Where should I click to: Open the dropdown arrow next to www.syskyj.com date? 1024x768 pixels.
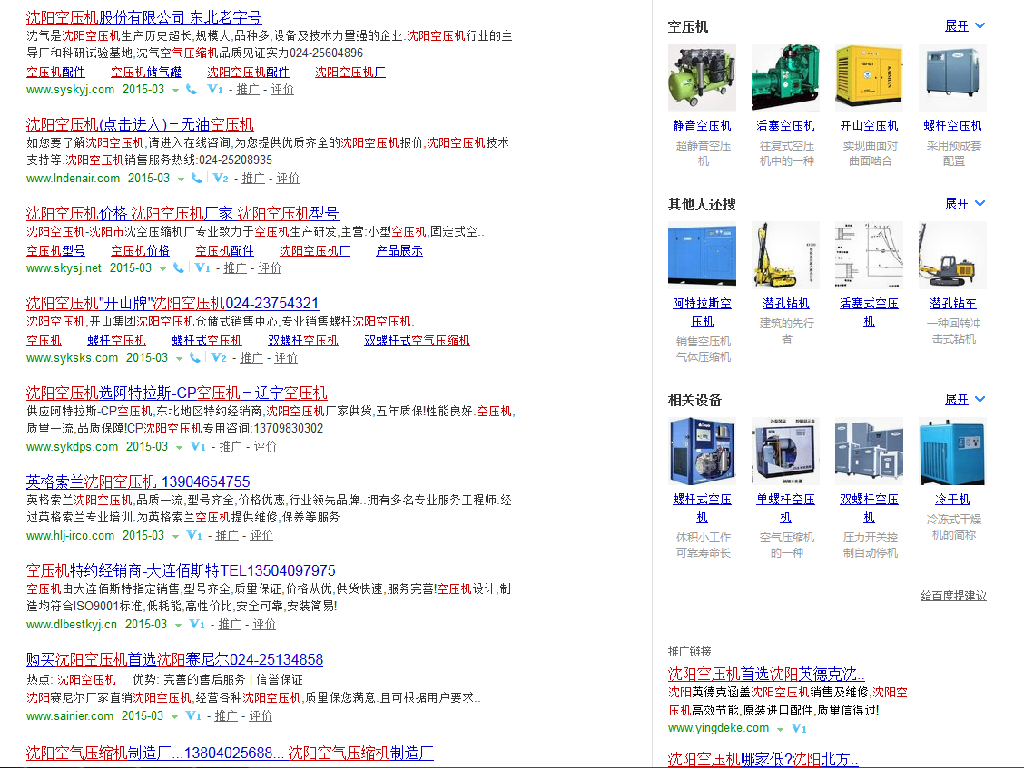pos(175,90)
